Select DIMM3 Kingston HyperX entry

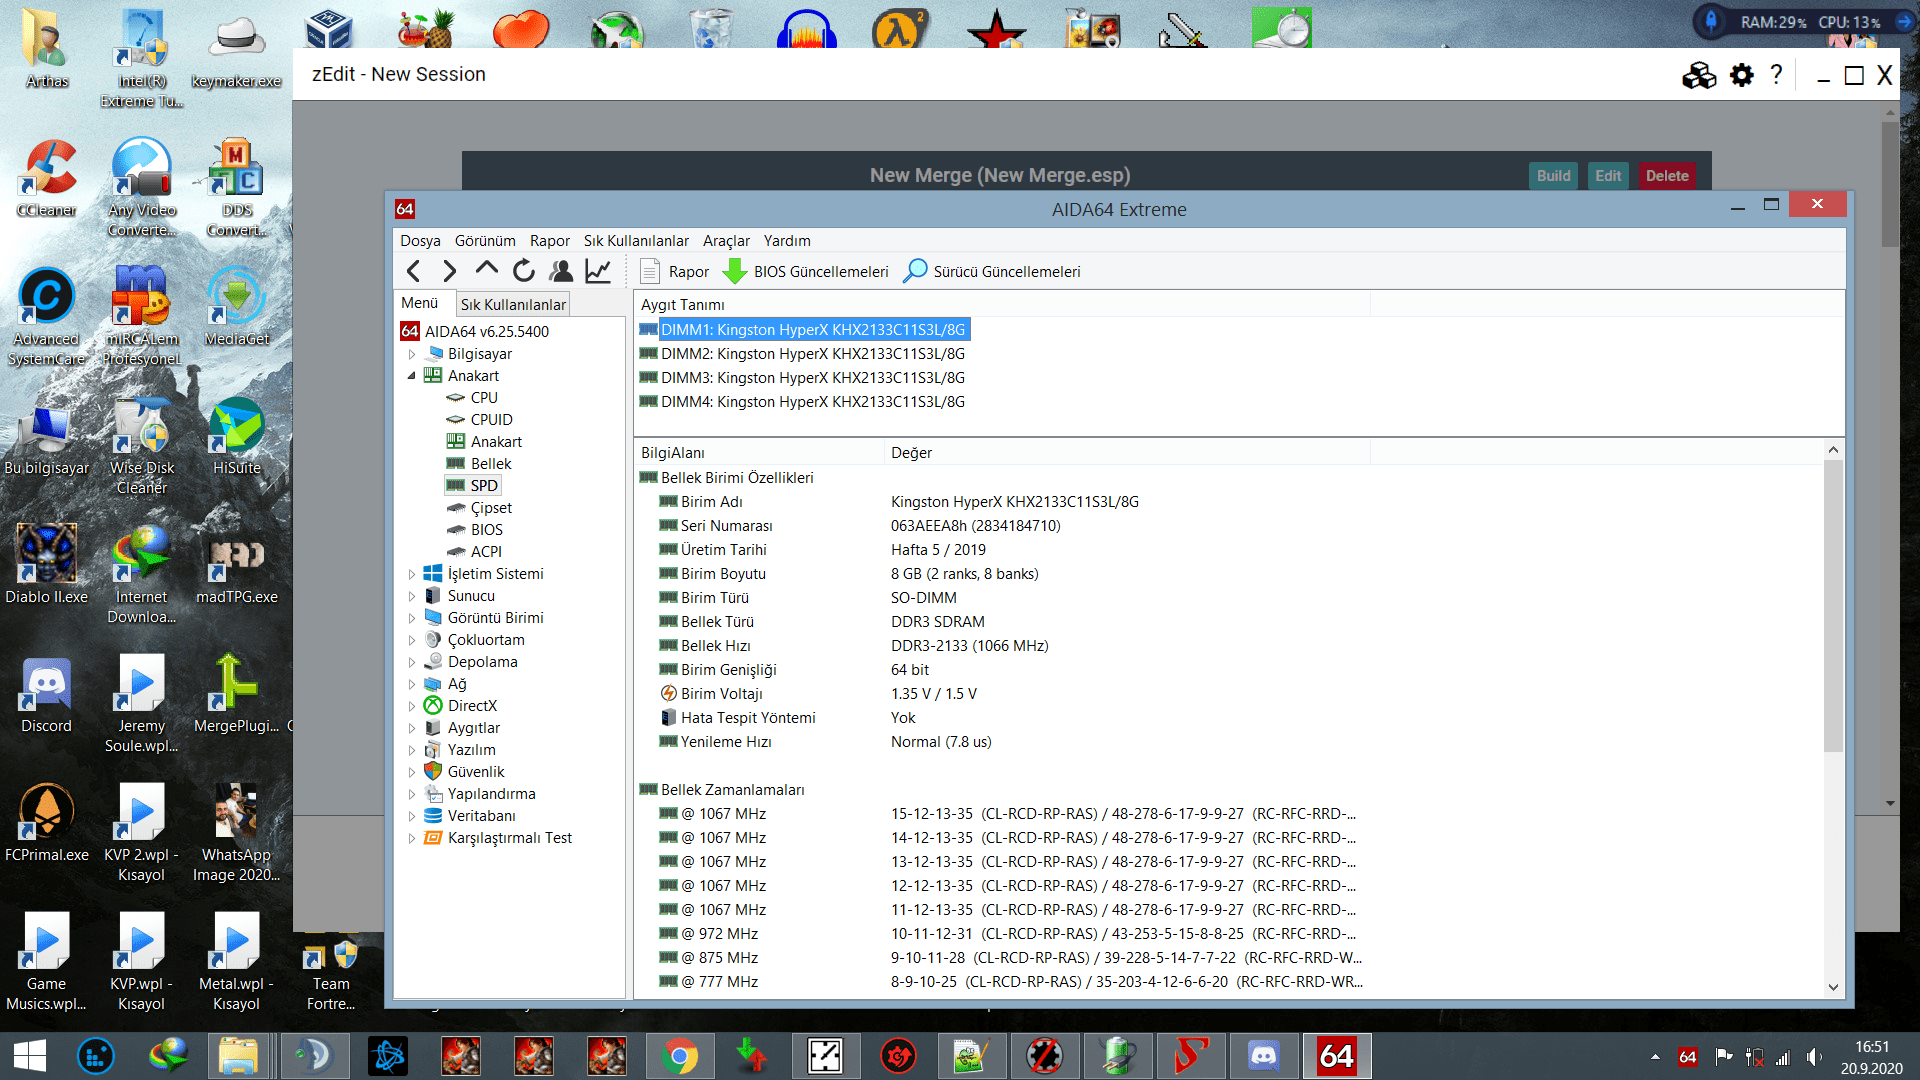(x=812, y=378)
